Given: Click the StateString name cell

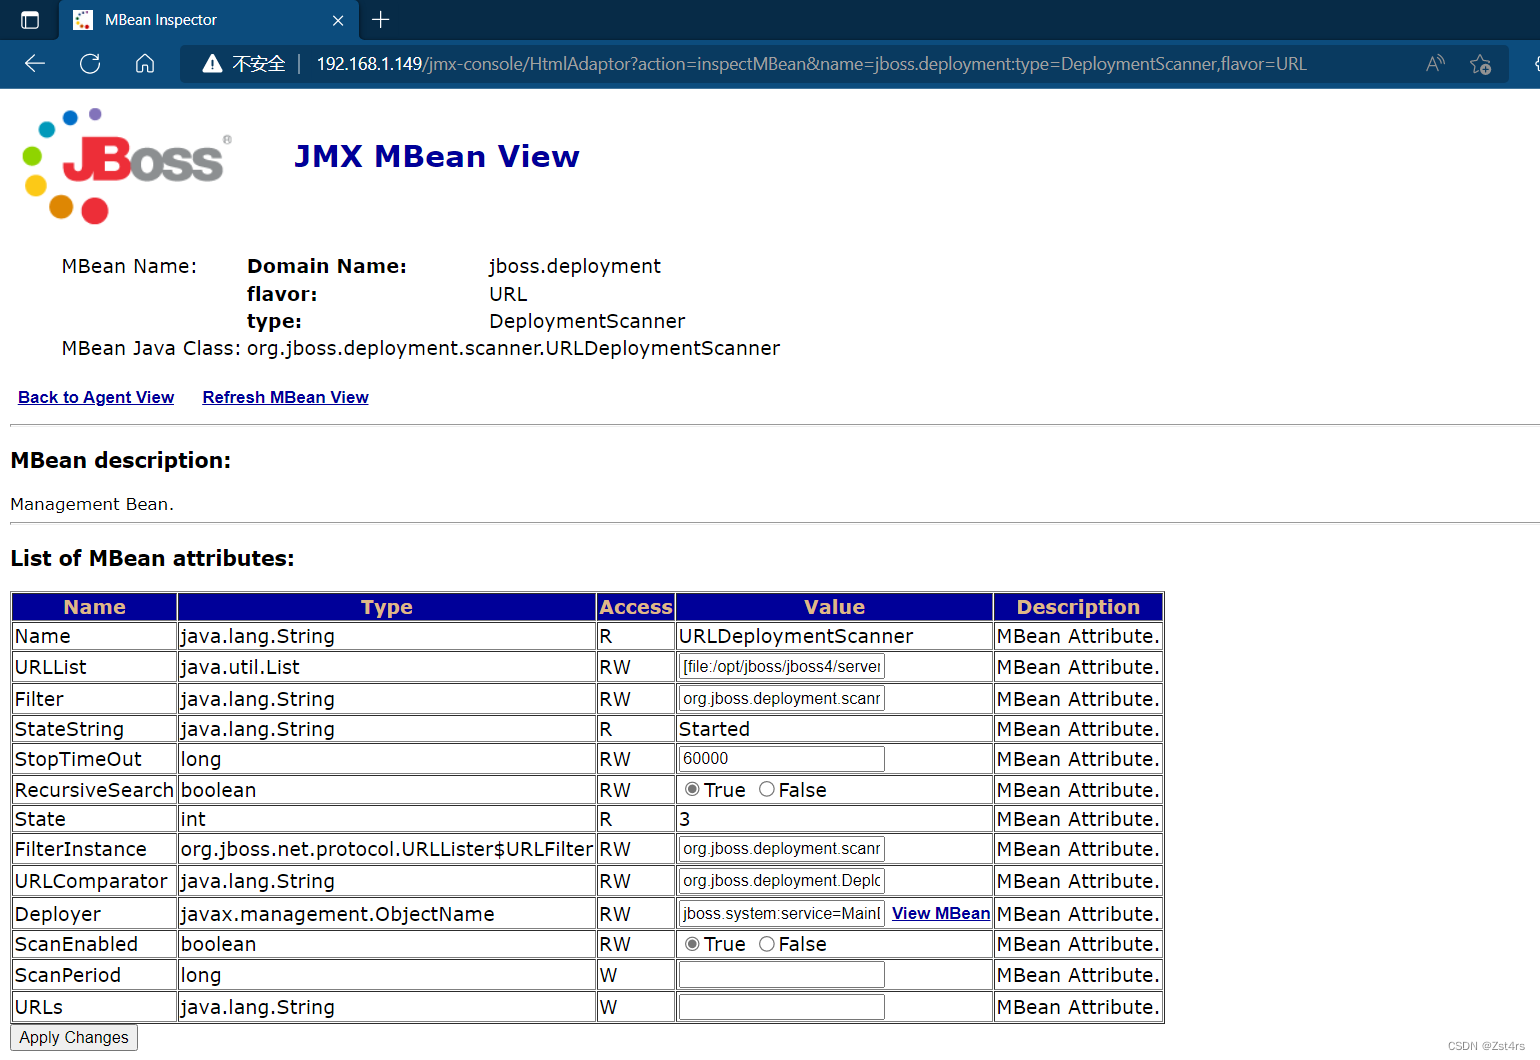Looking at the screenshot, I should 95,729.
